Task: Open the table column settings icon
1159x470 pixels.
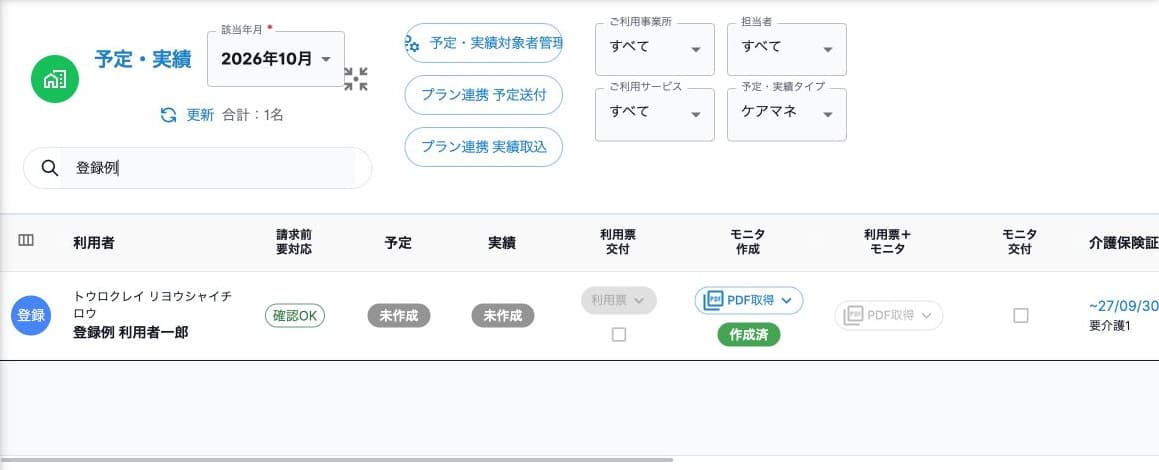Action: (26, 240)
